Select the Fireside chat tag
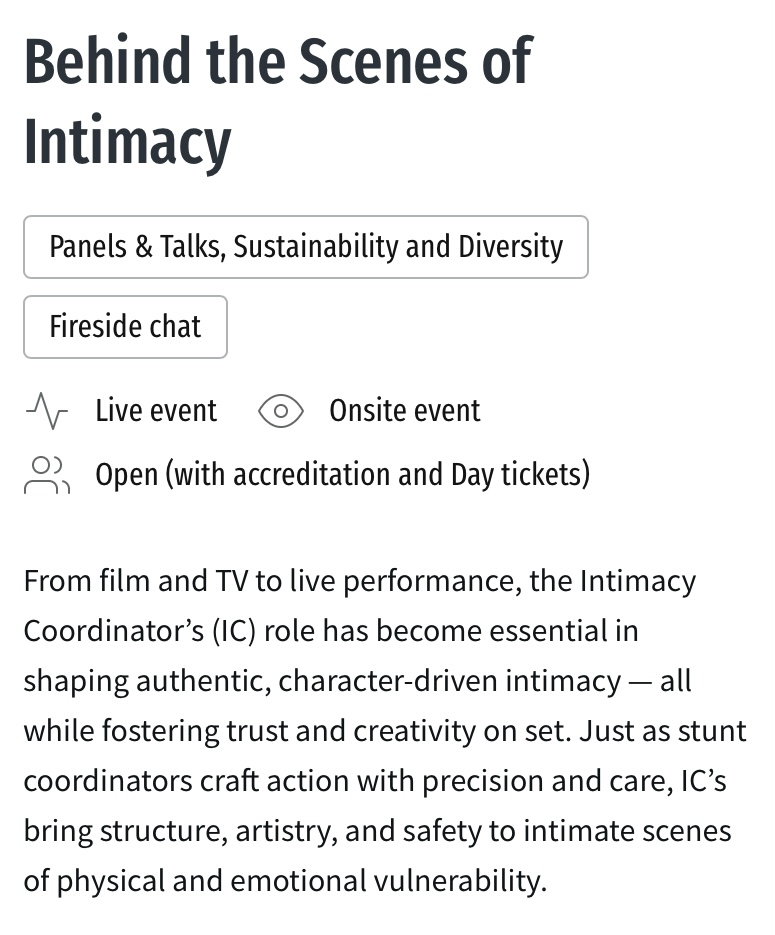 pyautogui.click(x=125, y=327)
